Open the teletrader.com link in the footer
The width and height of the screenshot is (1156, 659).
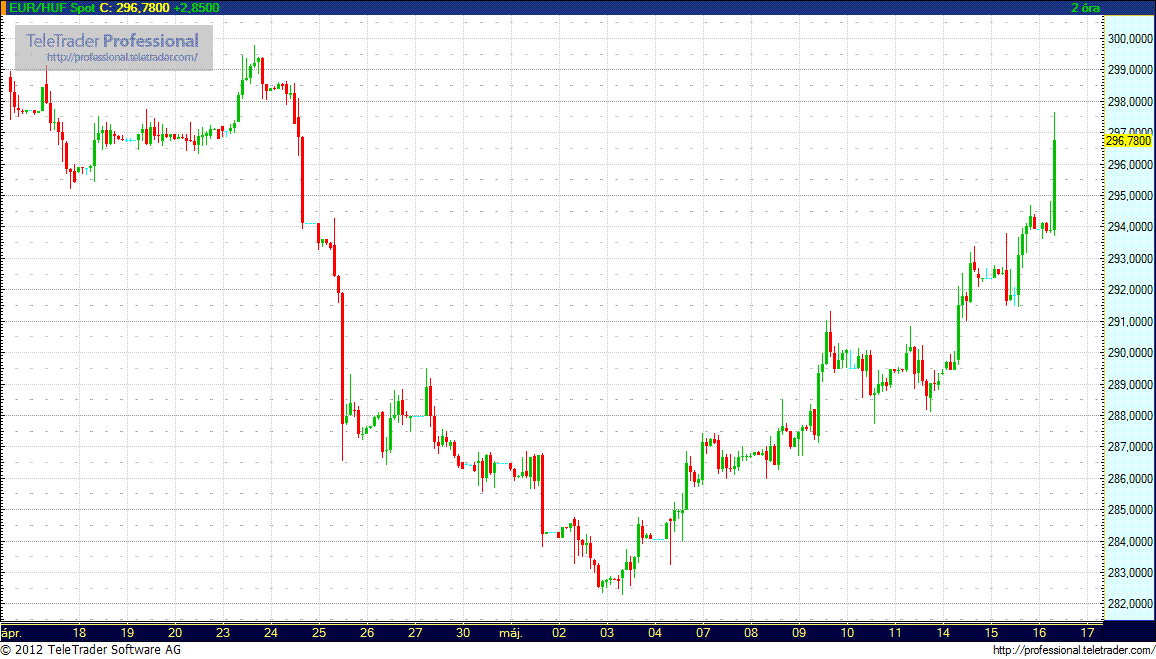point(1073,650)
